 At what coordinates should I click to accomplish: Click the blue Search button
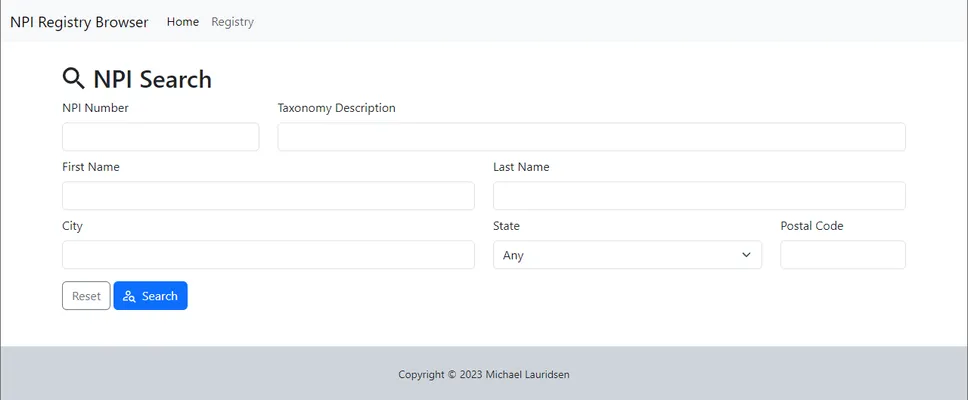[x=150, y=296]
